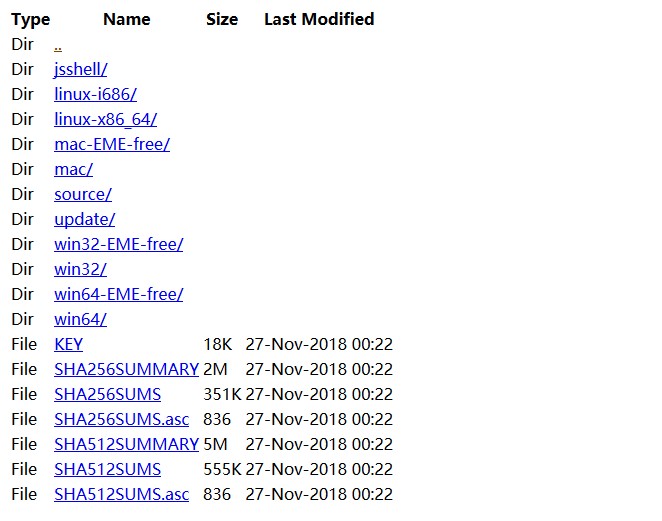Viewport: 662px width, 521px height.
Task: Go to win64-EME-free/ directory
Action: click(118, 294)
